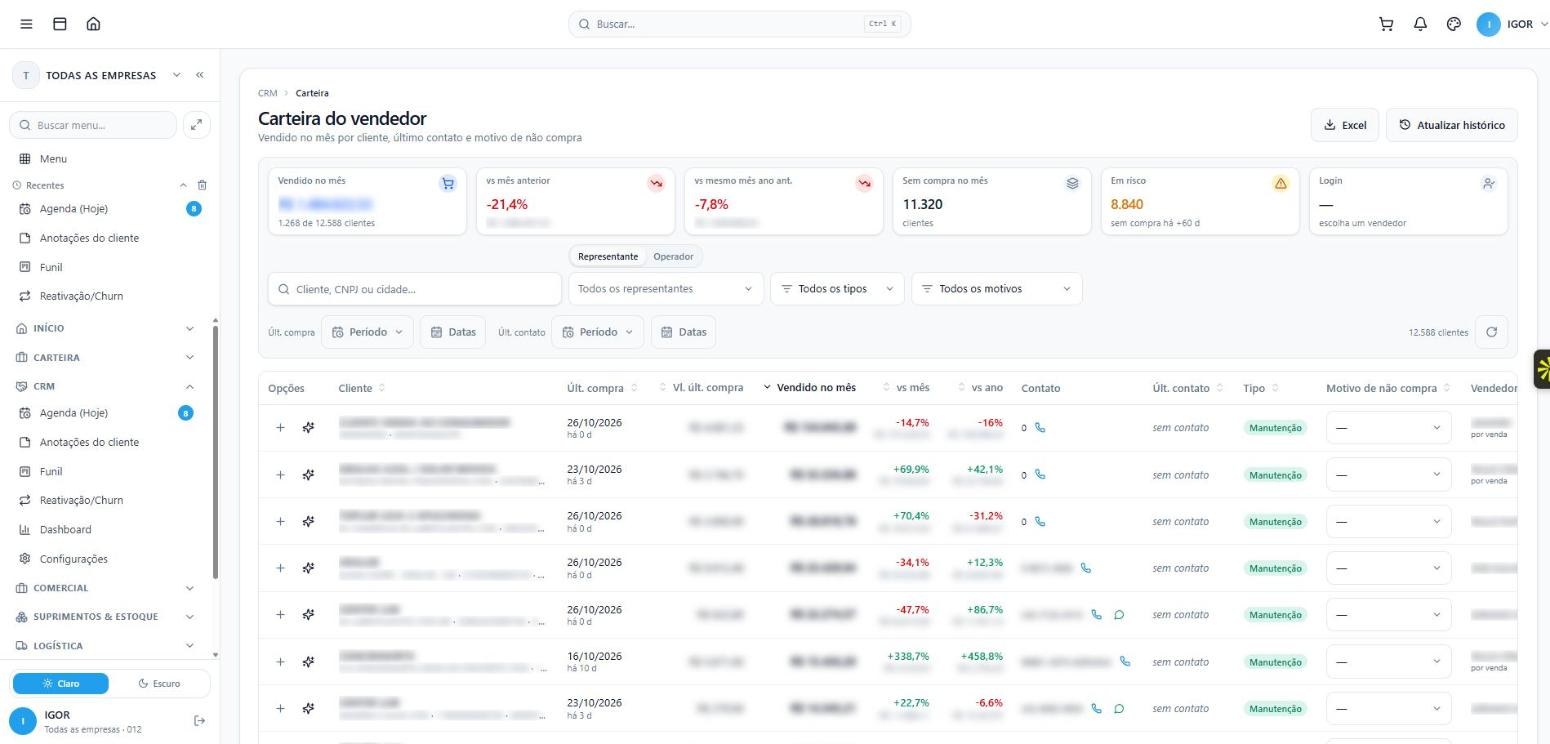Image resolution: width=1550 pixels, height=744 pixels.
Task: Open Reativação/Churn under CRM section
Action: point(81,500)
